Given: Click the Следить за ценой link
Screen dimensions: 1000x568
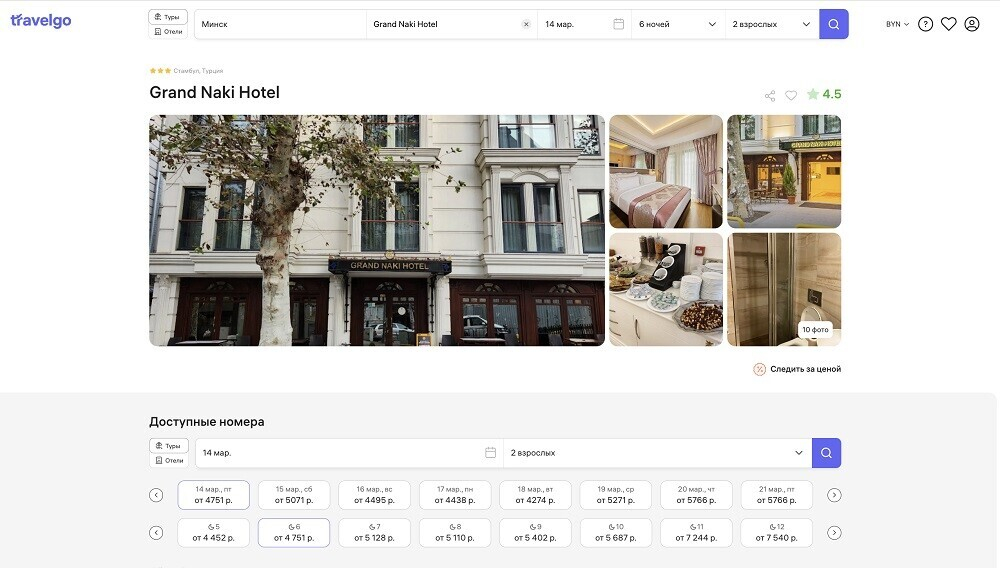Looking at the screenshot, I should point(797,369).
